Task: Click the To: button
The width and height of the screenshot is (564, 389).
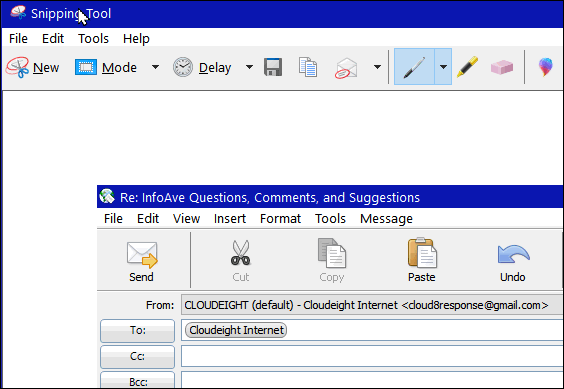Action: (137, 330)
